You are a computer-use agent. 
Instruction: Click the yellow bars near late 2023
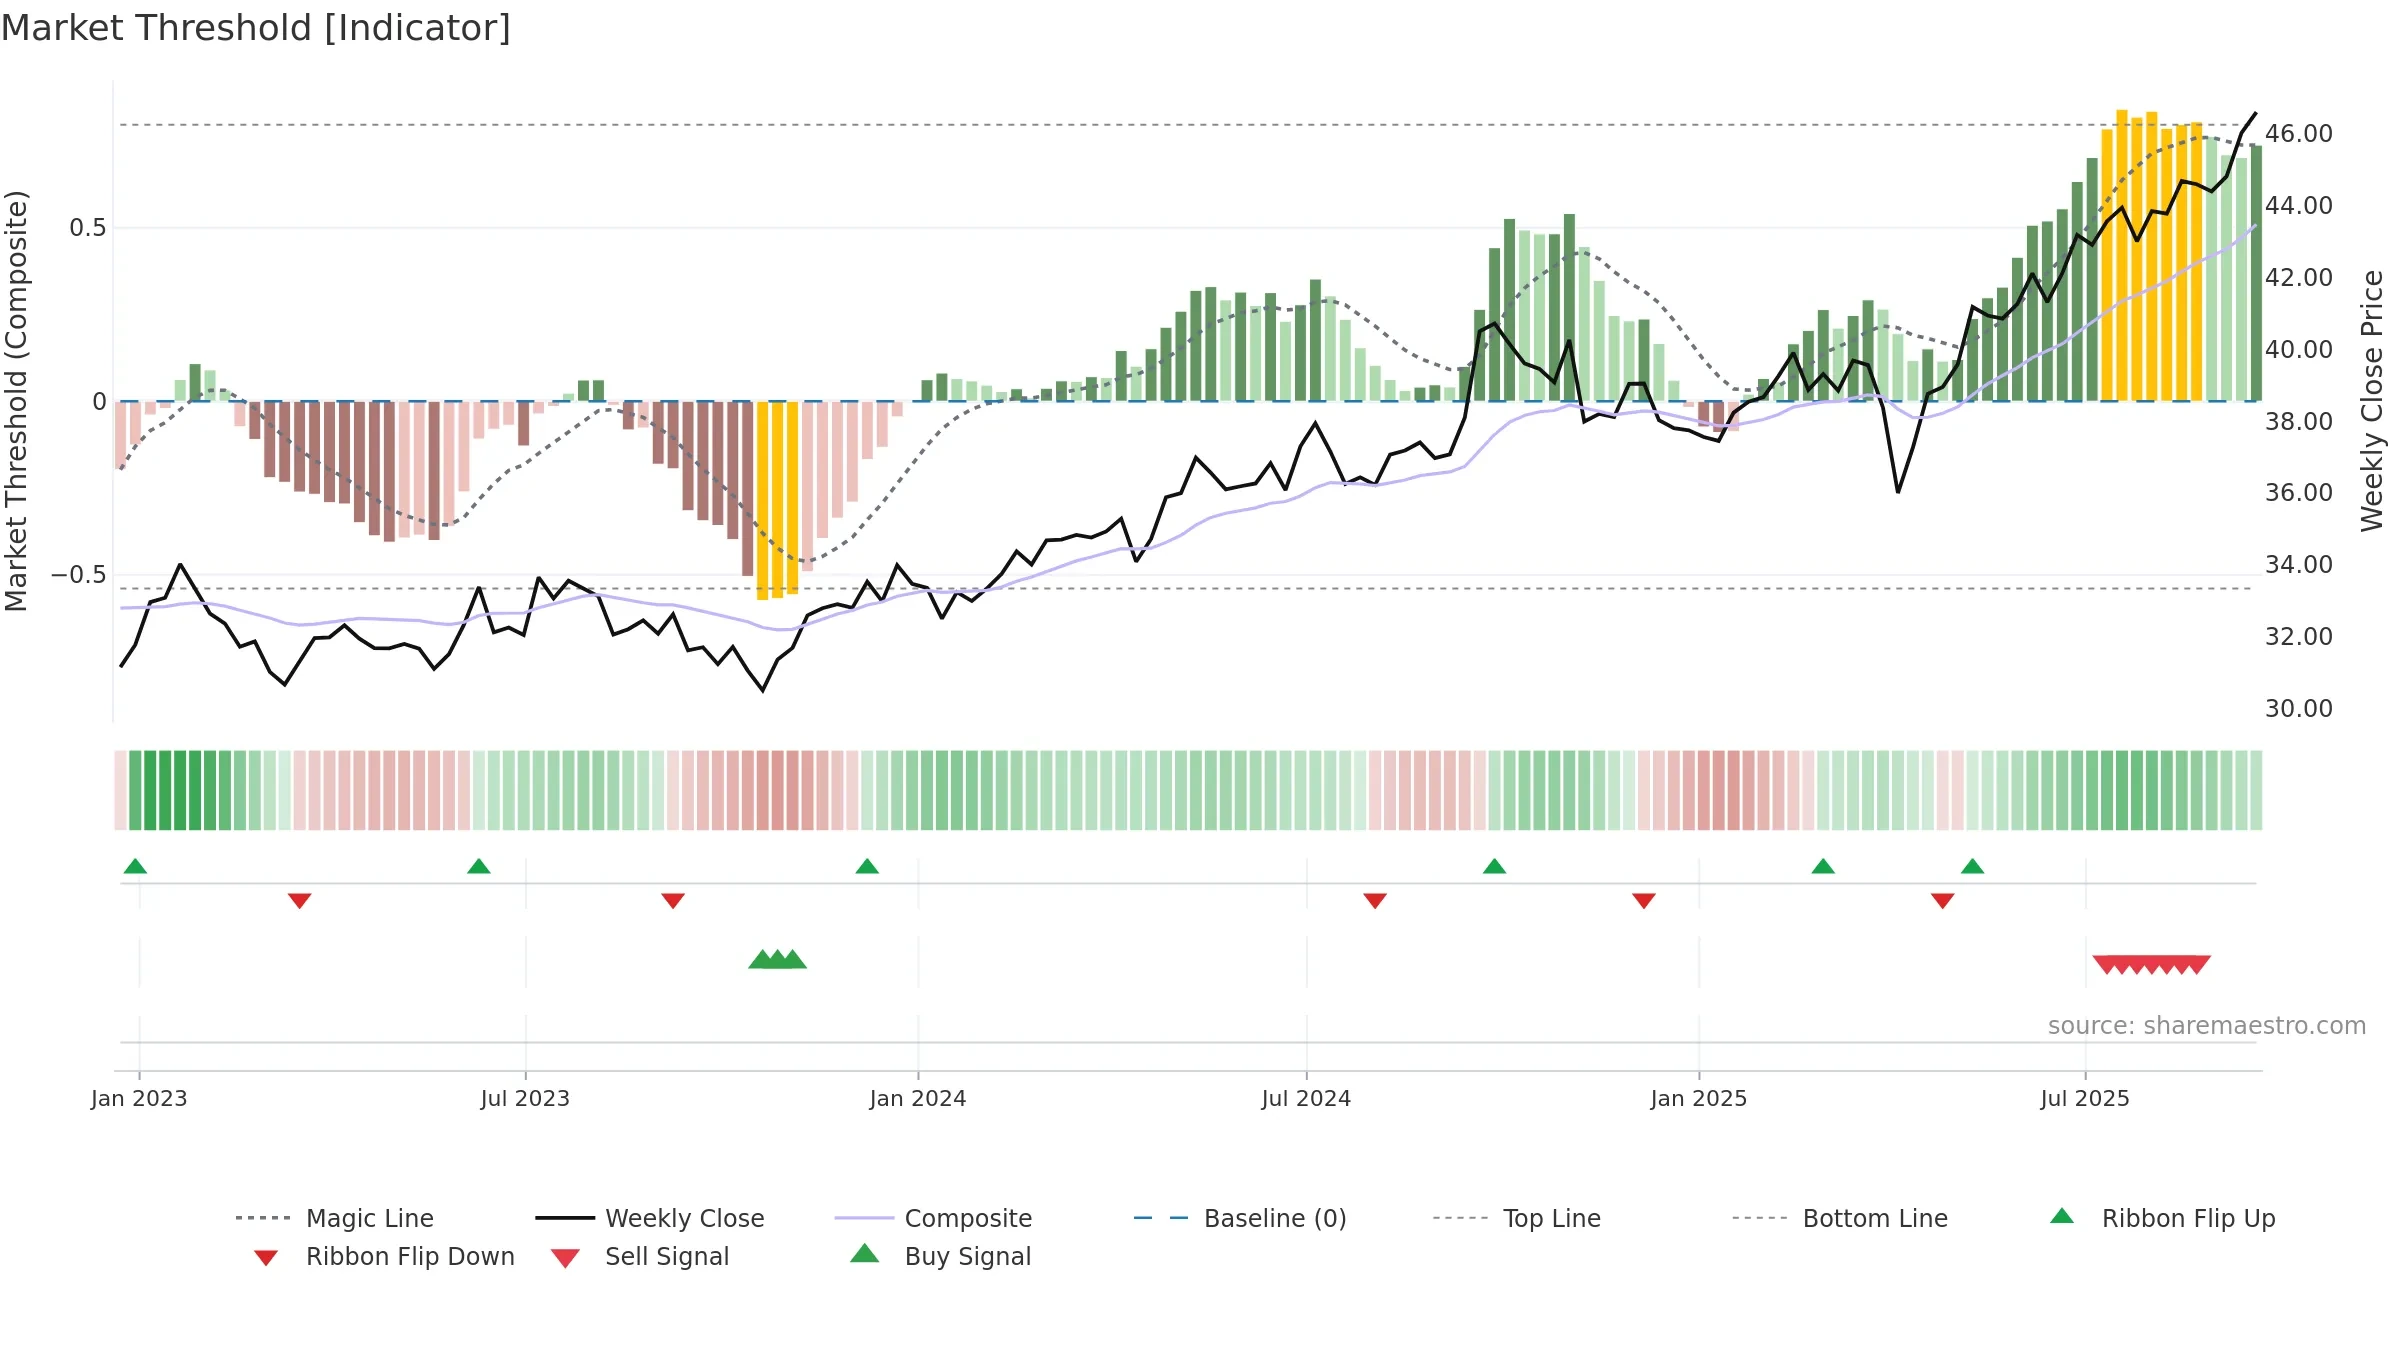777,500
